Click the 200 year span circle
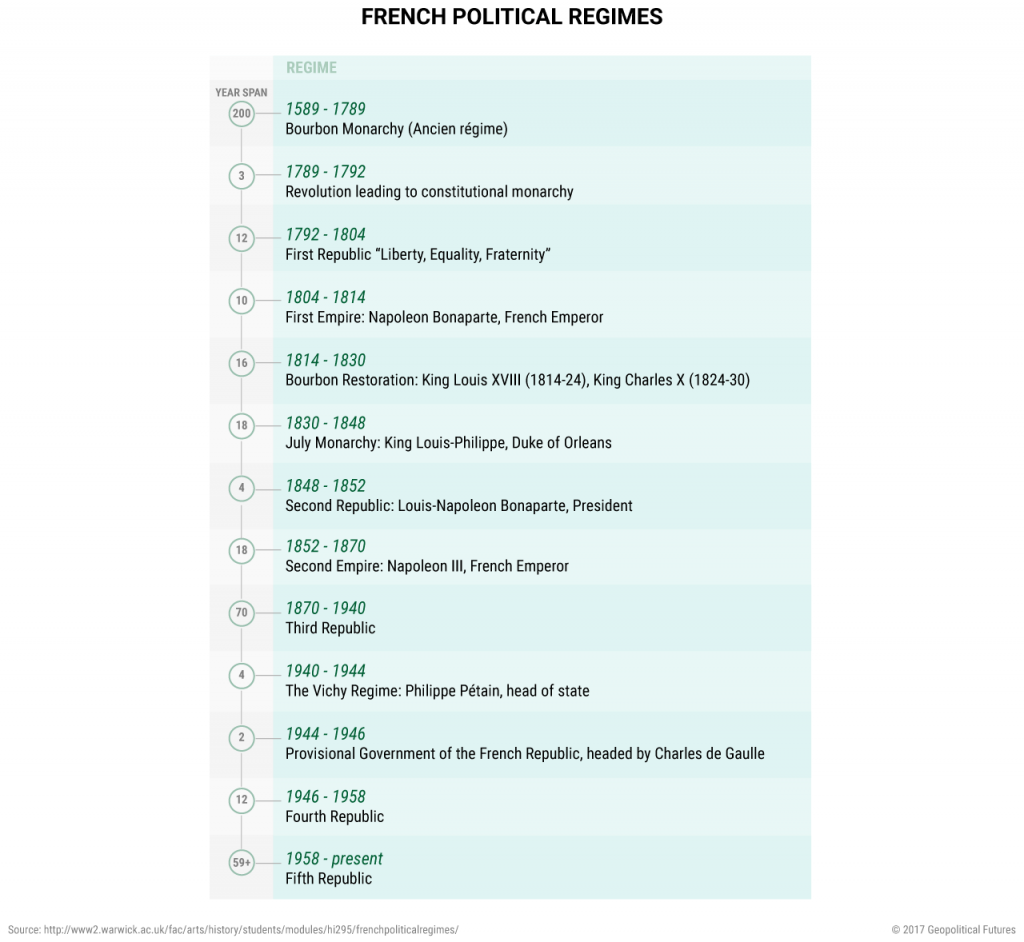Image resolution: width=1024 pixels, height=942 pixels. tap(241, 114)
